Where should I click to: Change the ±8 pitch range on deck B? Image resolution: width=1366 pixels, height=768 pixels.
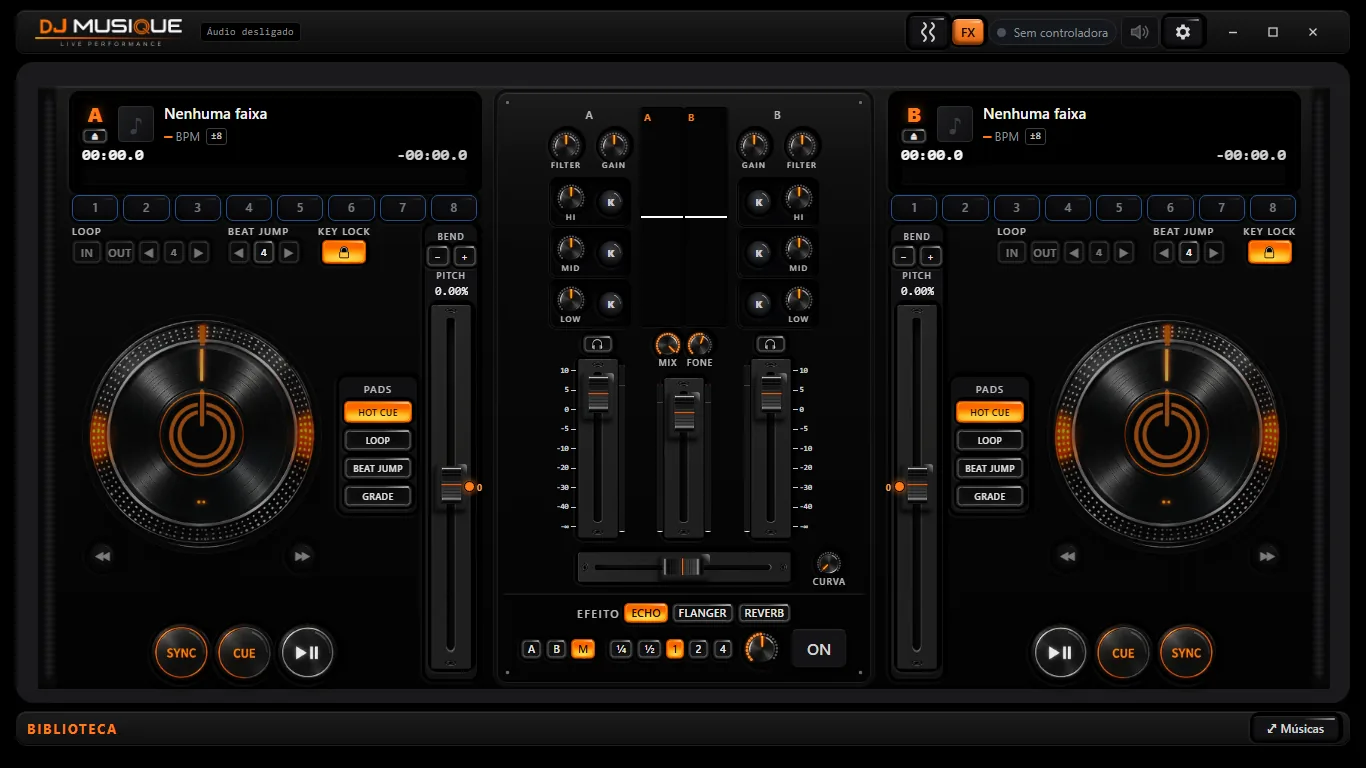(x=1036, y=137)
